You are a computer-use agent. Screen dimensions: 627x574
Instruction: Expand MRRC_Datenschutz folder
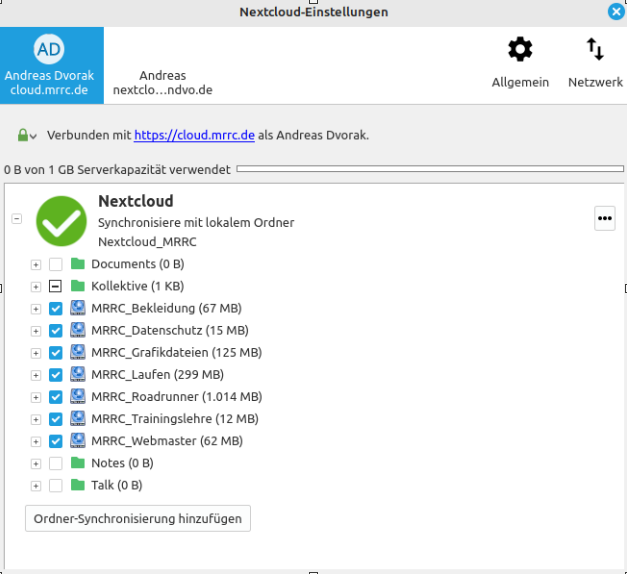[x=36, y=331]
